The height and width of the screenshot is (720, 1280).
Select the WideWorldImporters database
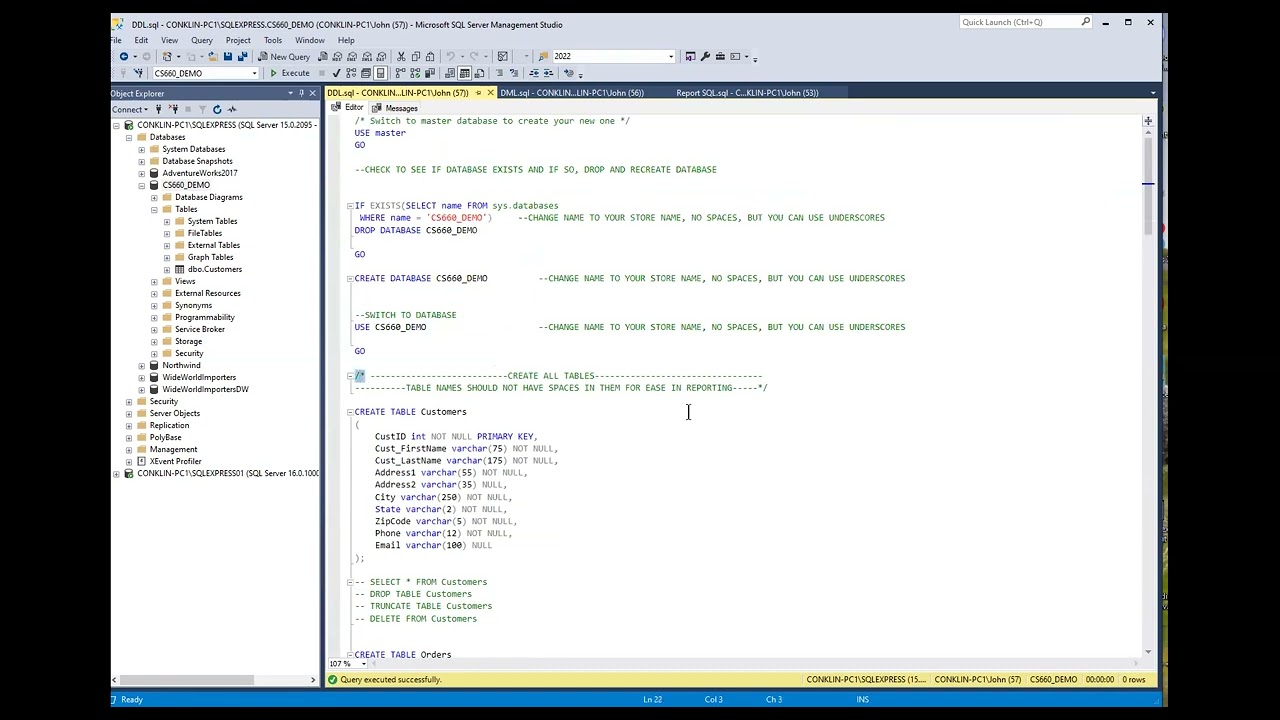[199, 377]
